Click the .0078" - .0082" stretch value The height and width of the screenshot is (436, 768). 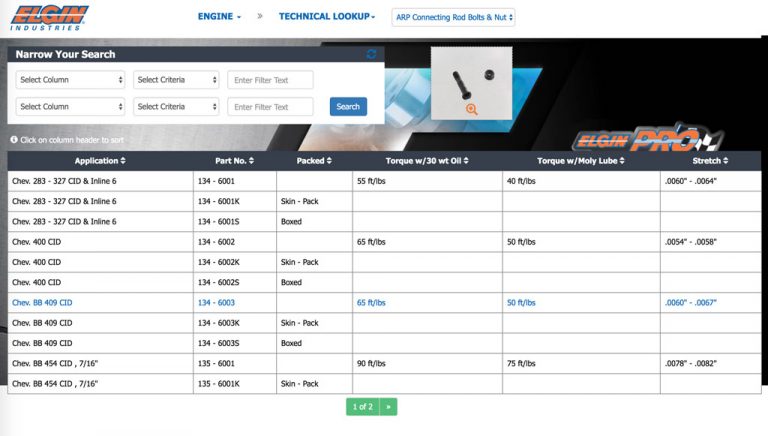(691, 363)
